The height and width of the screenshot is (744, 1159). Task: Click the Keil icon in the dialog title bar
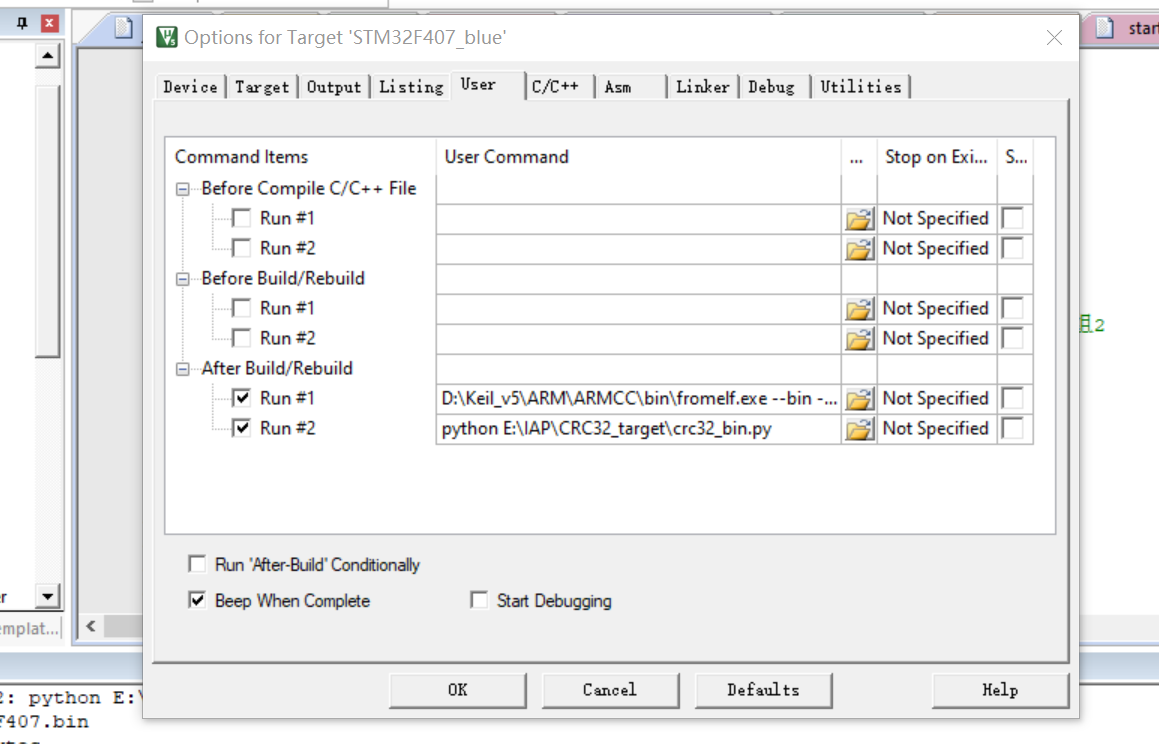(x=167, y=38)
